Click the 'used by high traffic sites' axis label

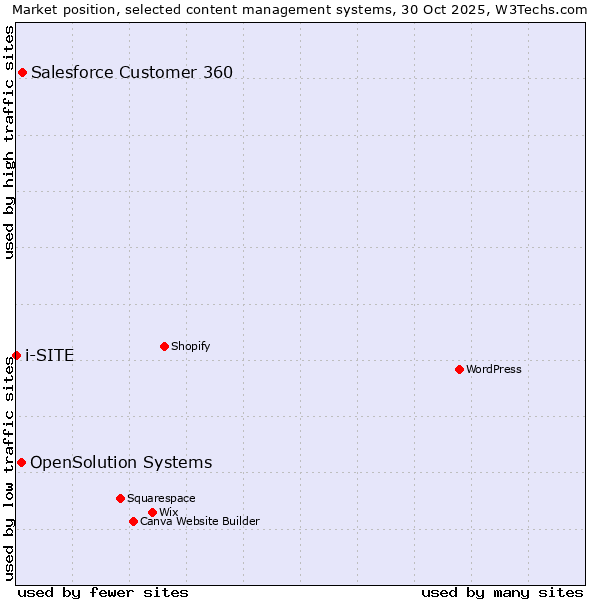tap(9, 142)
